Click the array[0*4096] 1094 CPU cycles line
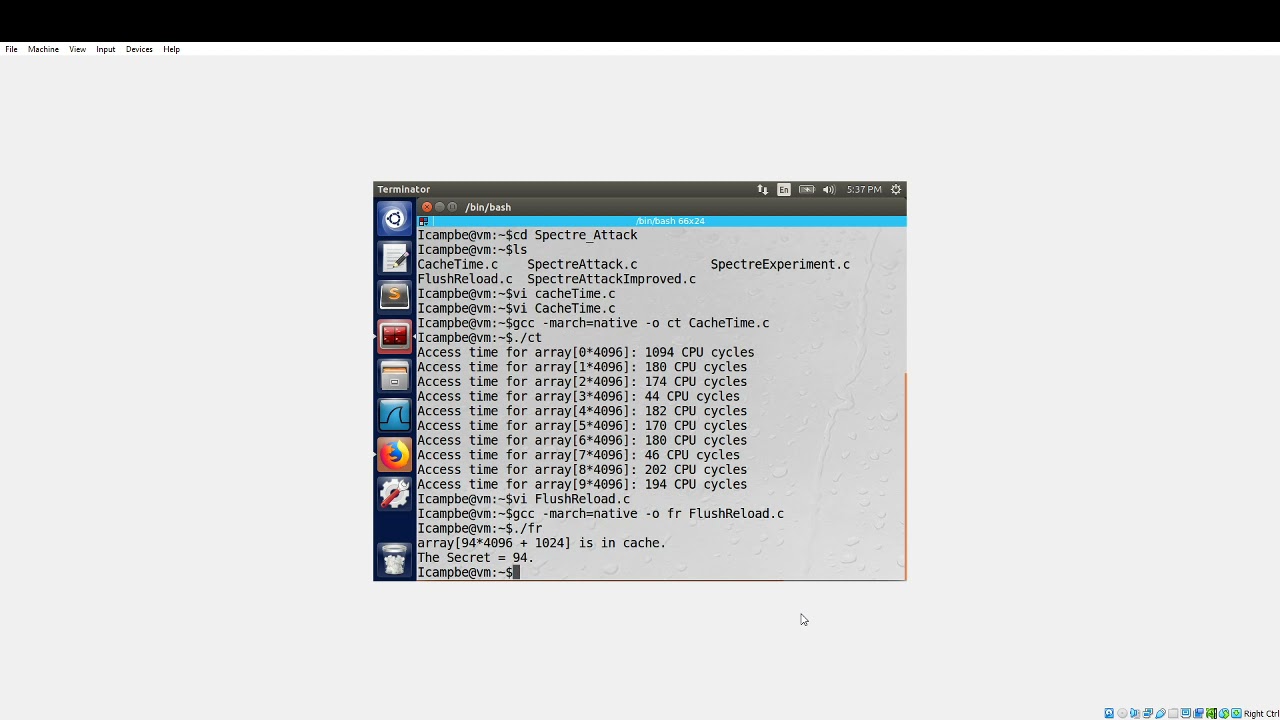Screen dimensions: 1280x720 click(x=586, y=352)
